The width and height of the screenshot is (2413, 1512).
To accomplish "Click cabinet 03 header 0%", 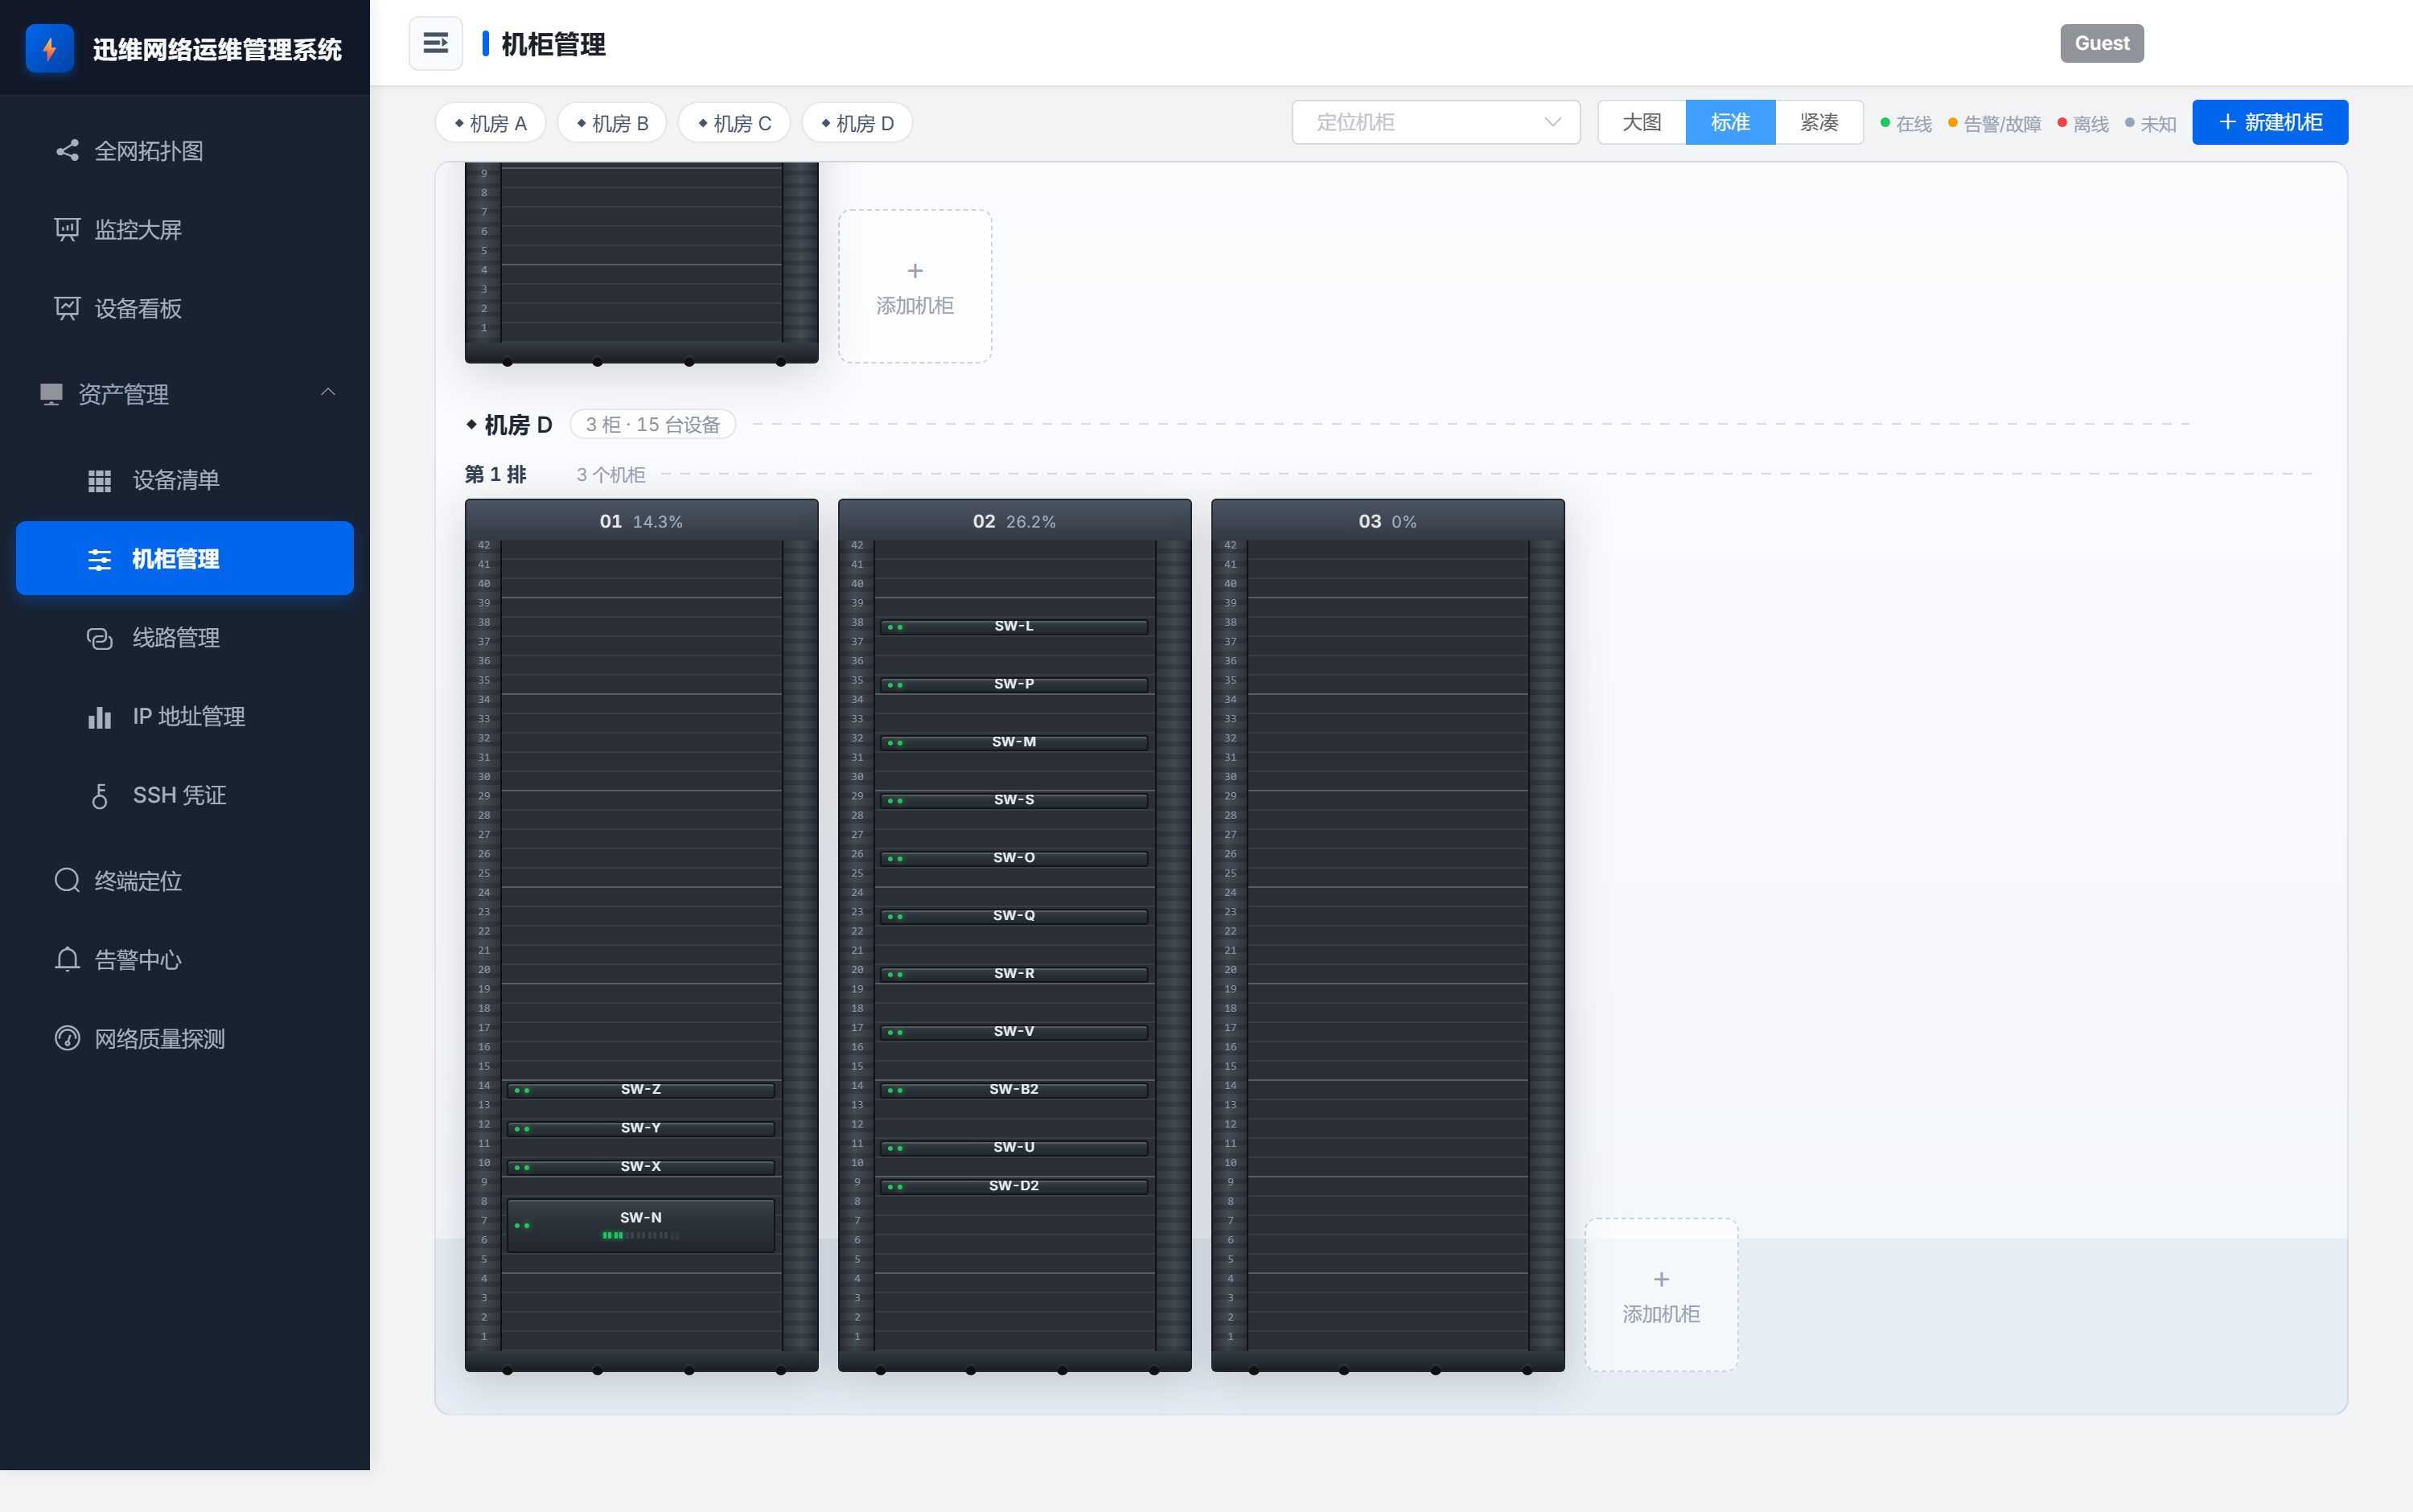I will [1387, 521].
